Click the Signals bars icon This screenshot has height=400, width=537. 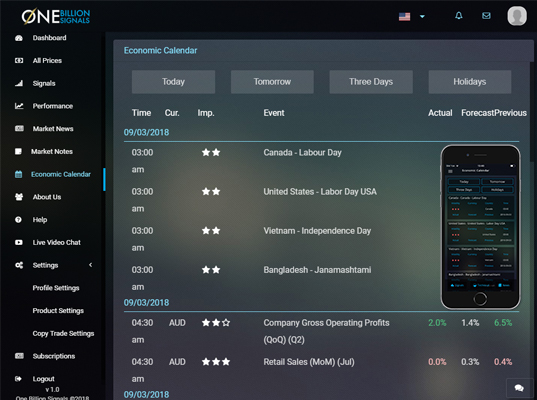click(x=19, y=83)
